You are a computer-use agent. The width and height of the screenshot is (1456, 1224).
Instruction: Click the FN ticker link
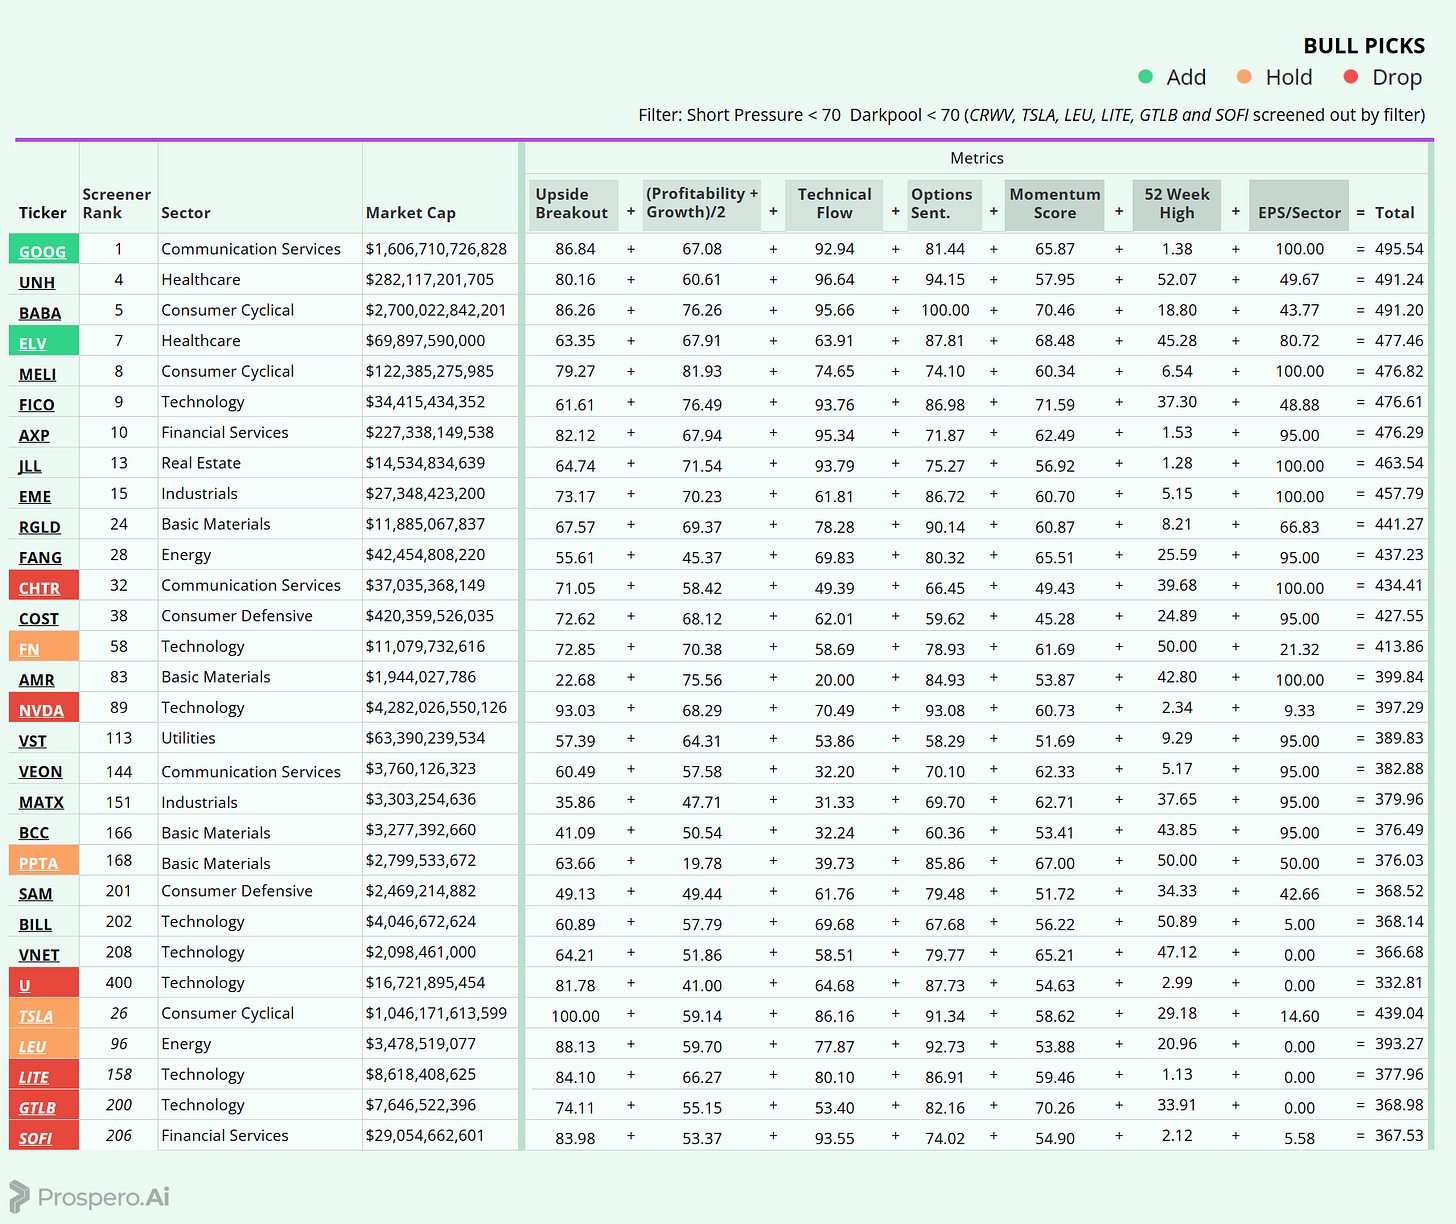coord(29,650)
